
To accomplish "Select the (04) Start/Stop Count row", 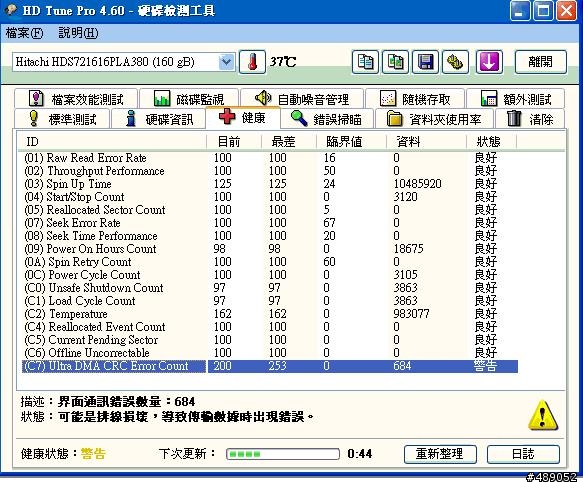I will click(270, 197).
